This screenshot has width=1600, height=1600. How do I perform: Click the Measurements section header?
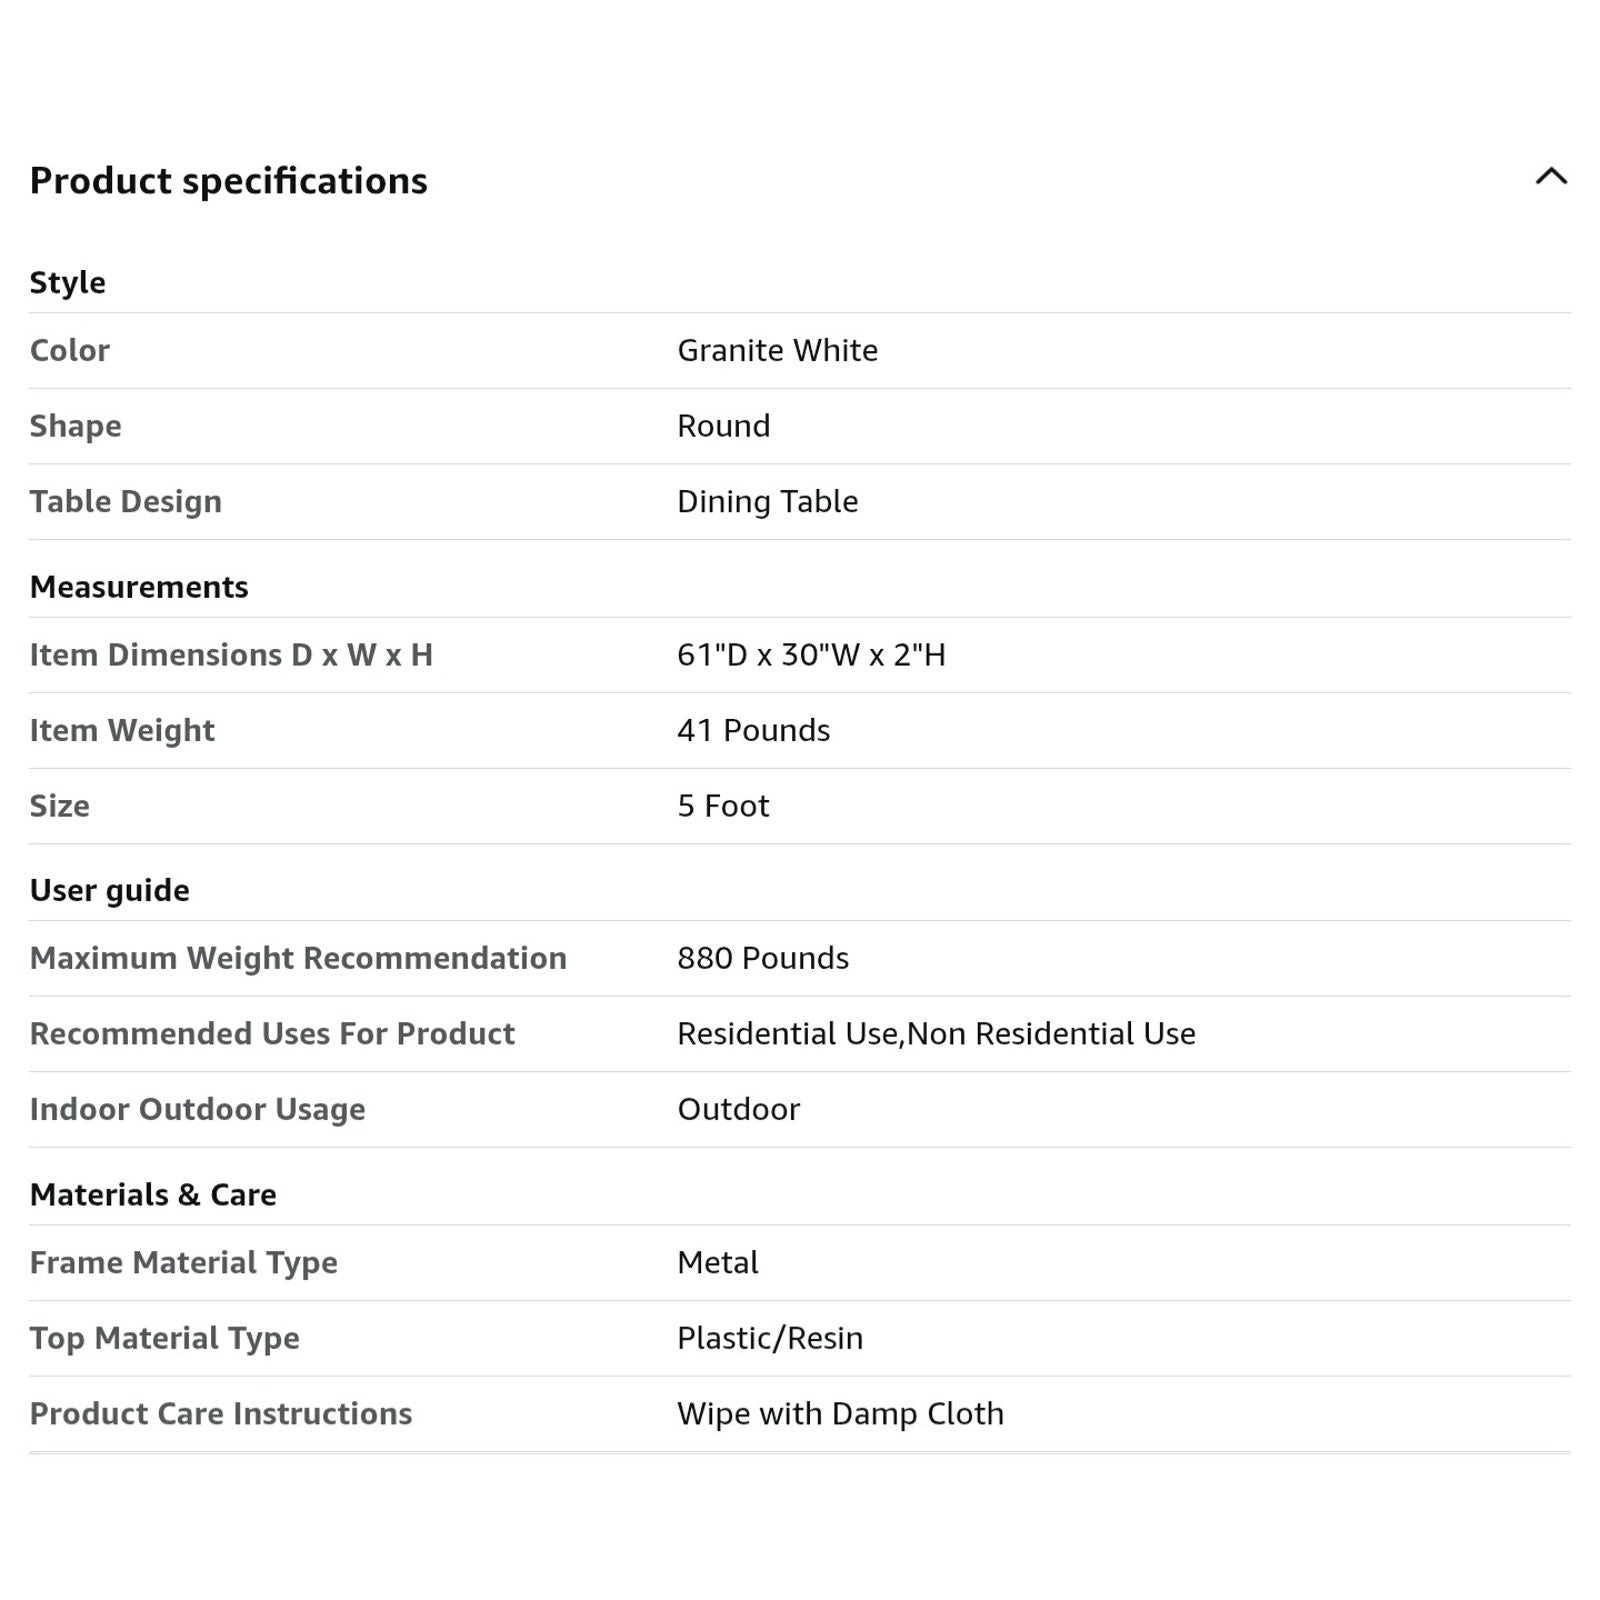(x=139, y=587)
